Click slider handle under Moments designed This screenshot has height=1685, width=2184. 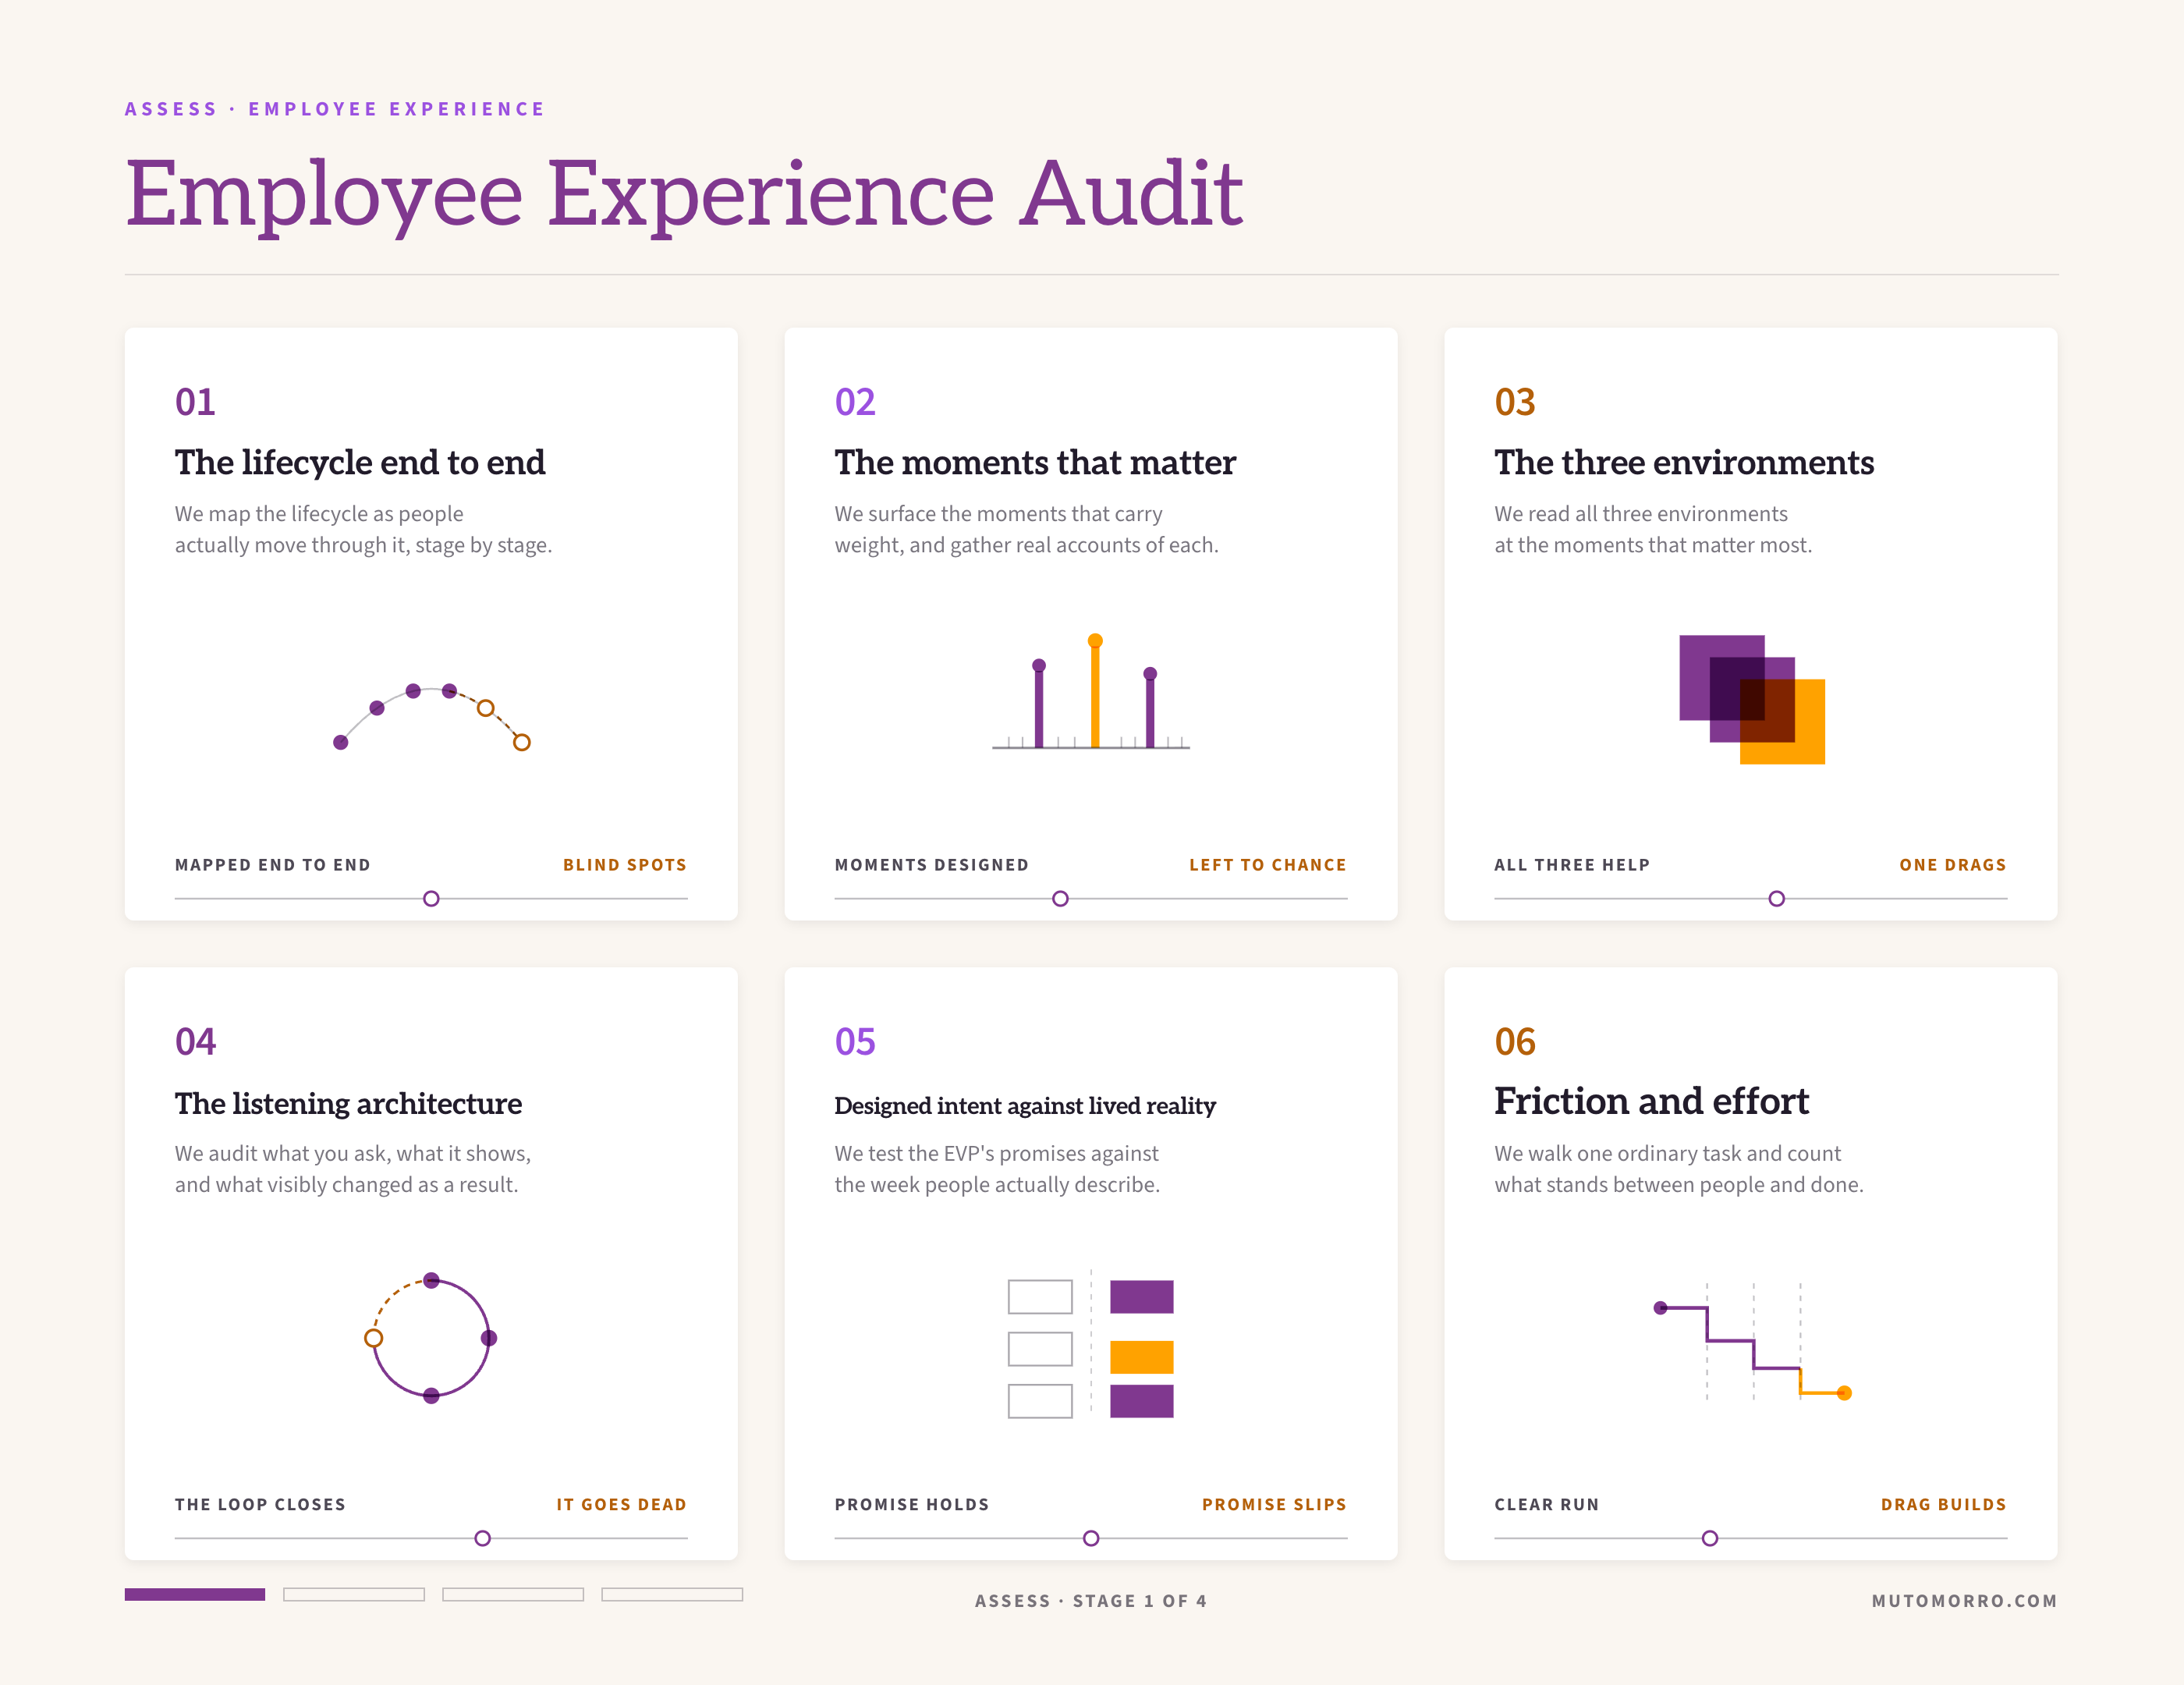(x=1060, y=899)
